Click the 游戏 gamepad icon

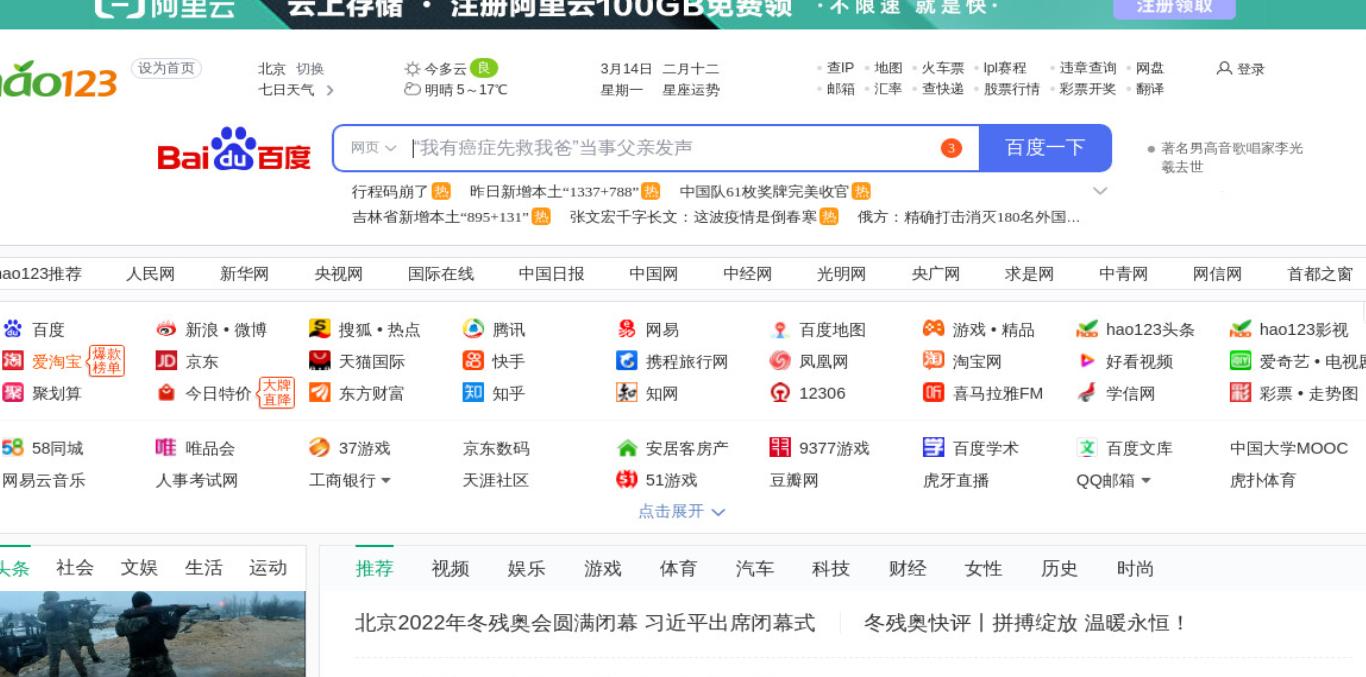click(x=933, y=330)
